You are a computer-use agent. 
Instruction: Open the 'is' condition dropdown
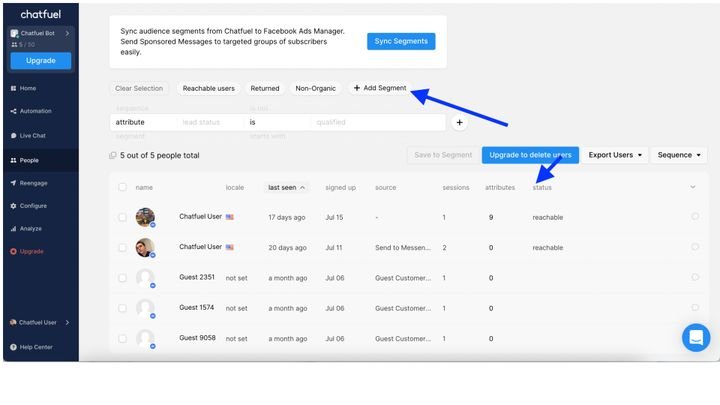click(x=277, y=122)
